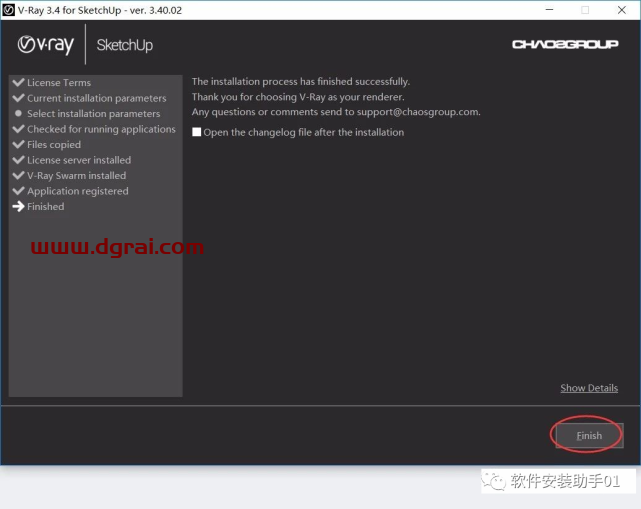Click the Chaos Group logo
641x509 pixels.
pyautogui.click(x=565, y=44)
